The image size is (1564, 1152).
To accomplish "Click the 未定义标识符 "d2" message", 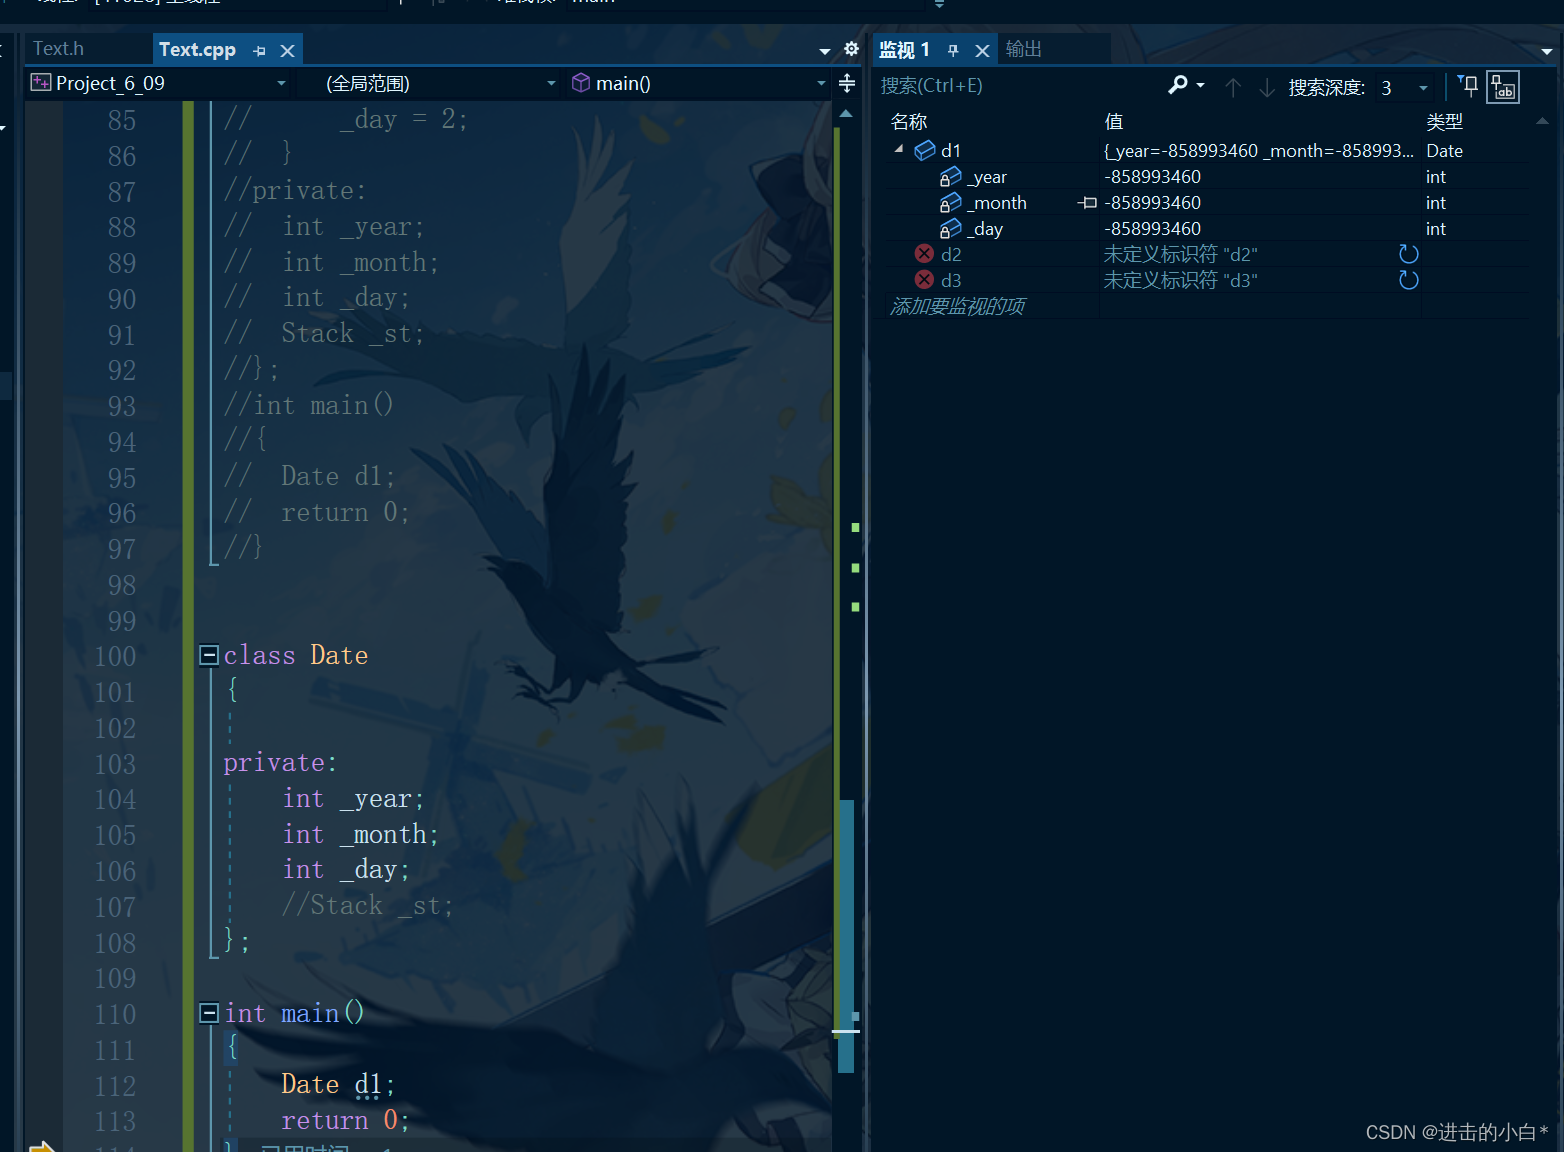I will (1180, 254).
